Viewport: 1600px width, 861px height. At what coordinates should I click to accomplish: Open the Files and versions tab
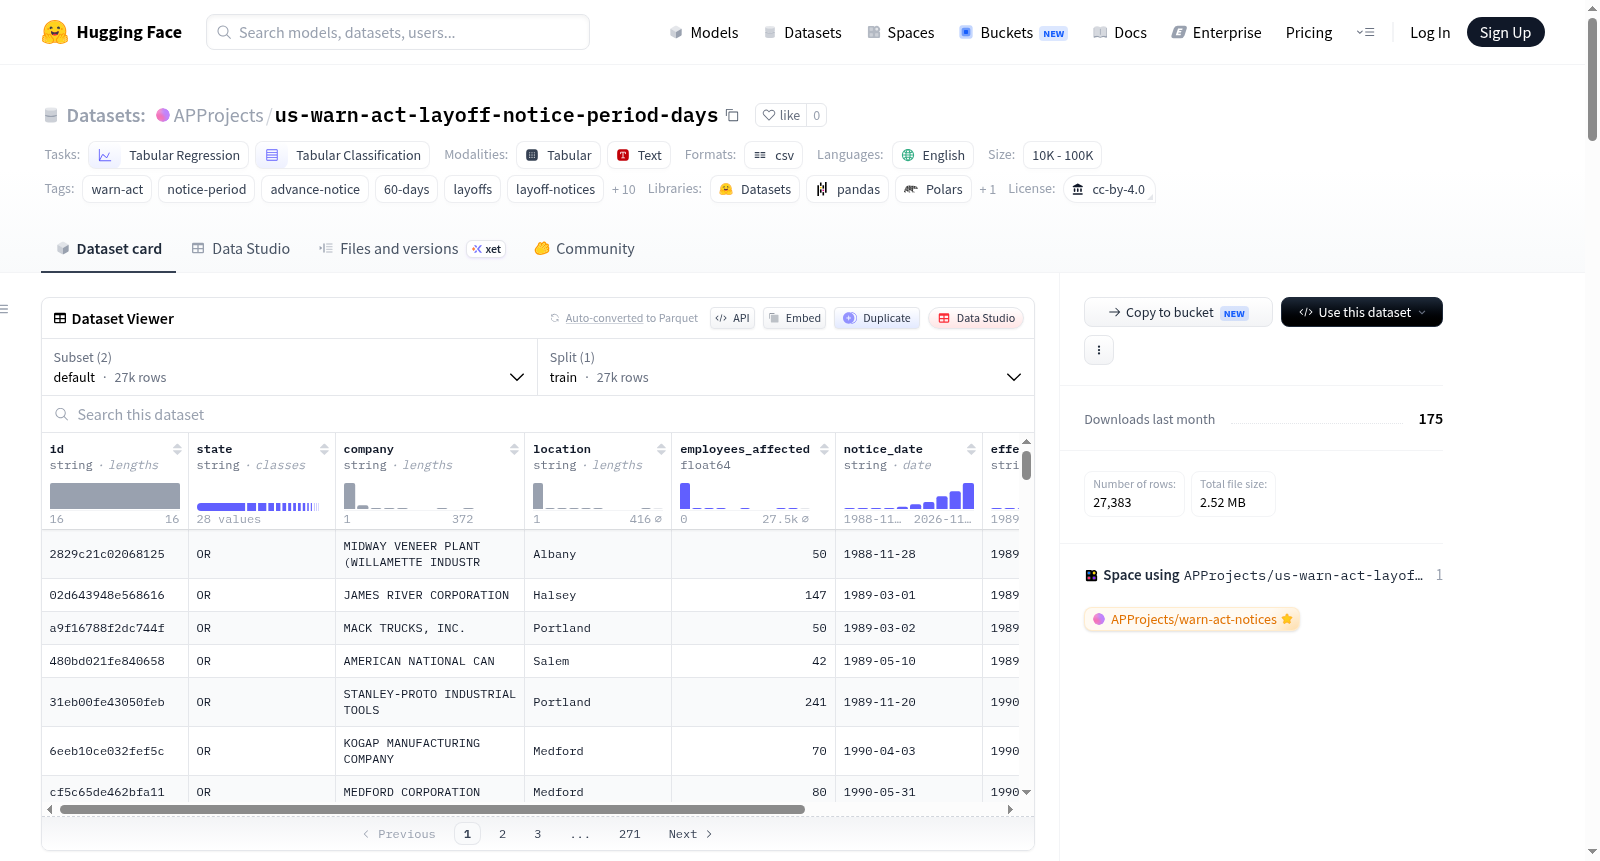point(412,249)
